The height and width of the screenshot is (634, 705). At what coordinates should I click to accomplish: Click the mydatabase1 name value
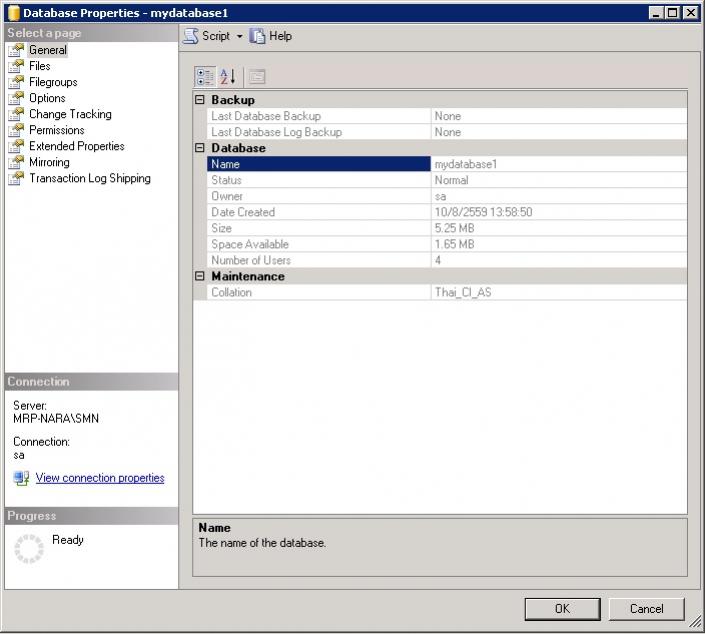coord(466,164)
